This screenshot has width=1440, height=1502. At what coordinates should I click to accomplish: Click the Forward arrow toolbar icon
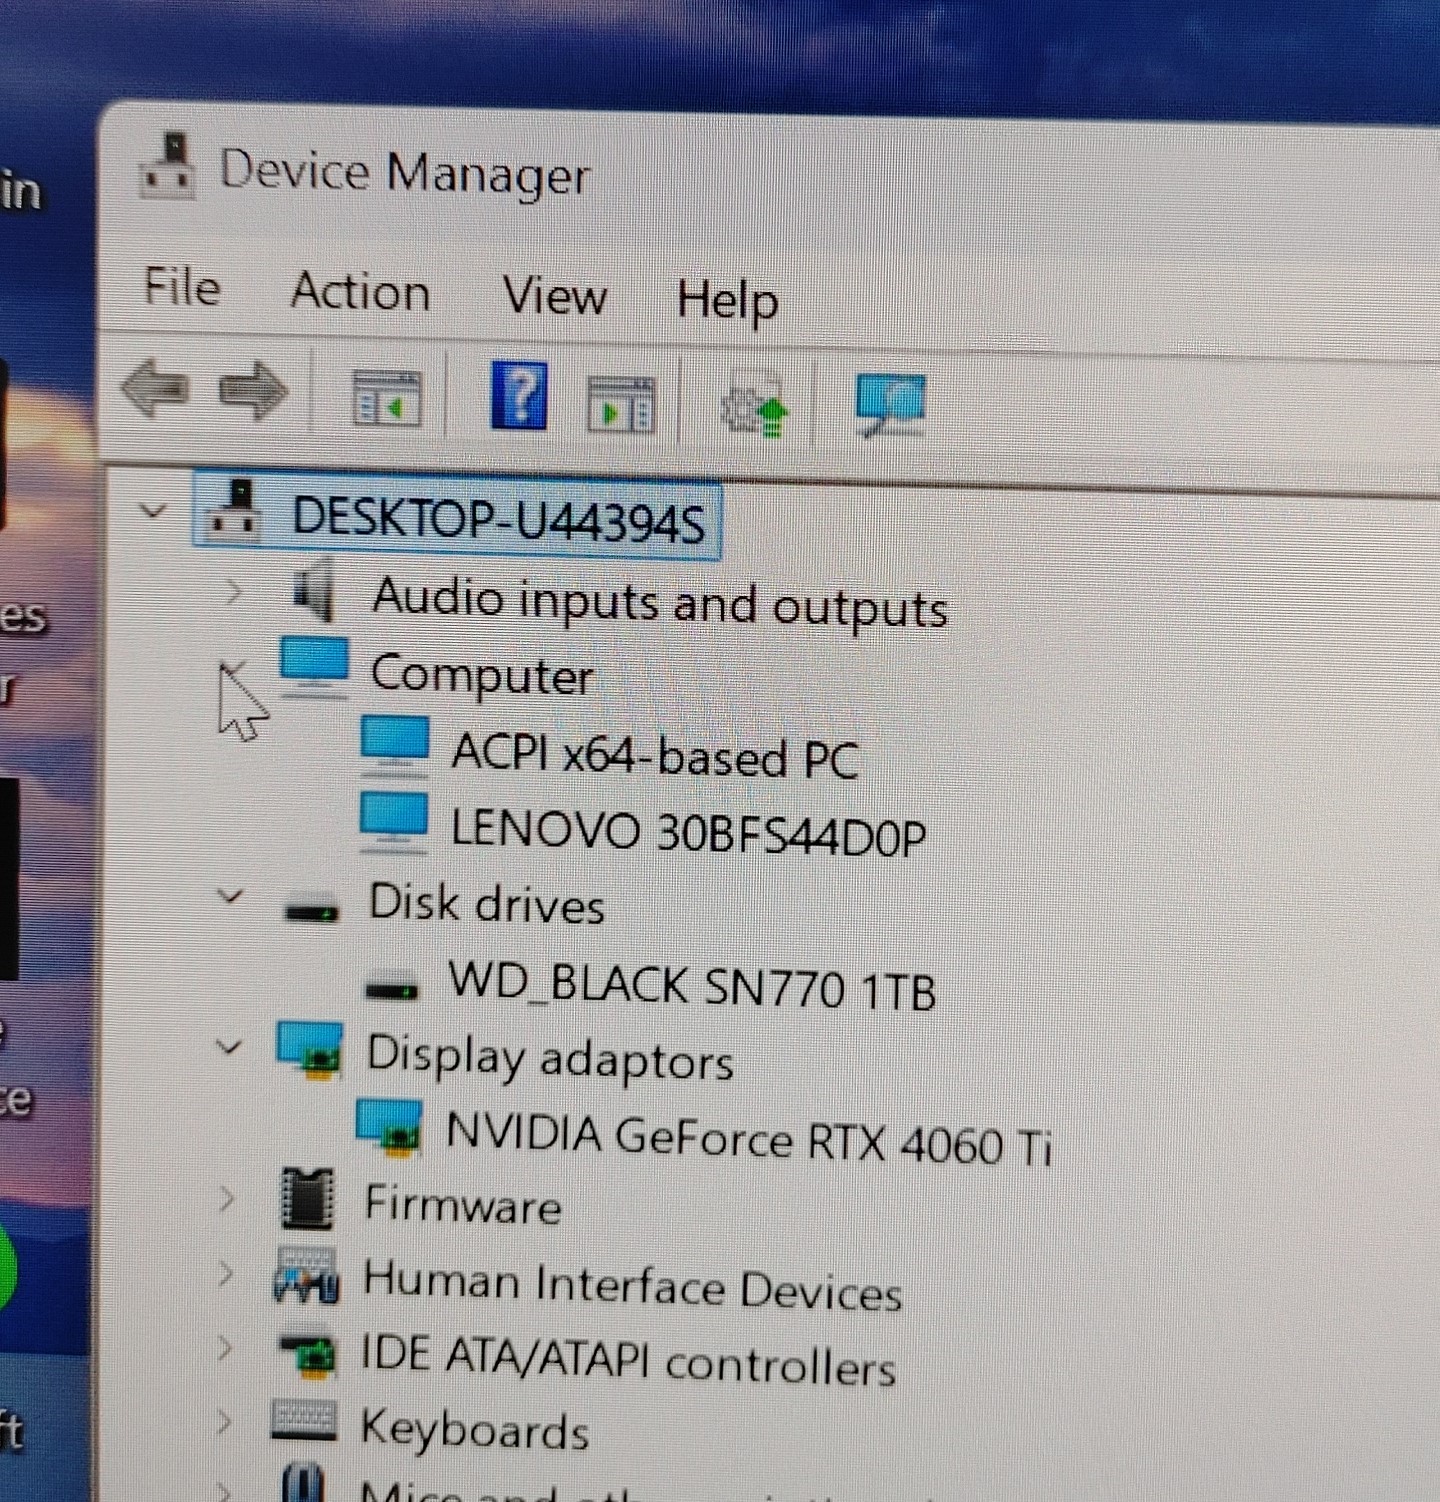[x=254, y=390]
